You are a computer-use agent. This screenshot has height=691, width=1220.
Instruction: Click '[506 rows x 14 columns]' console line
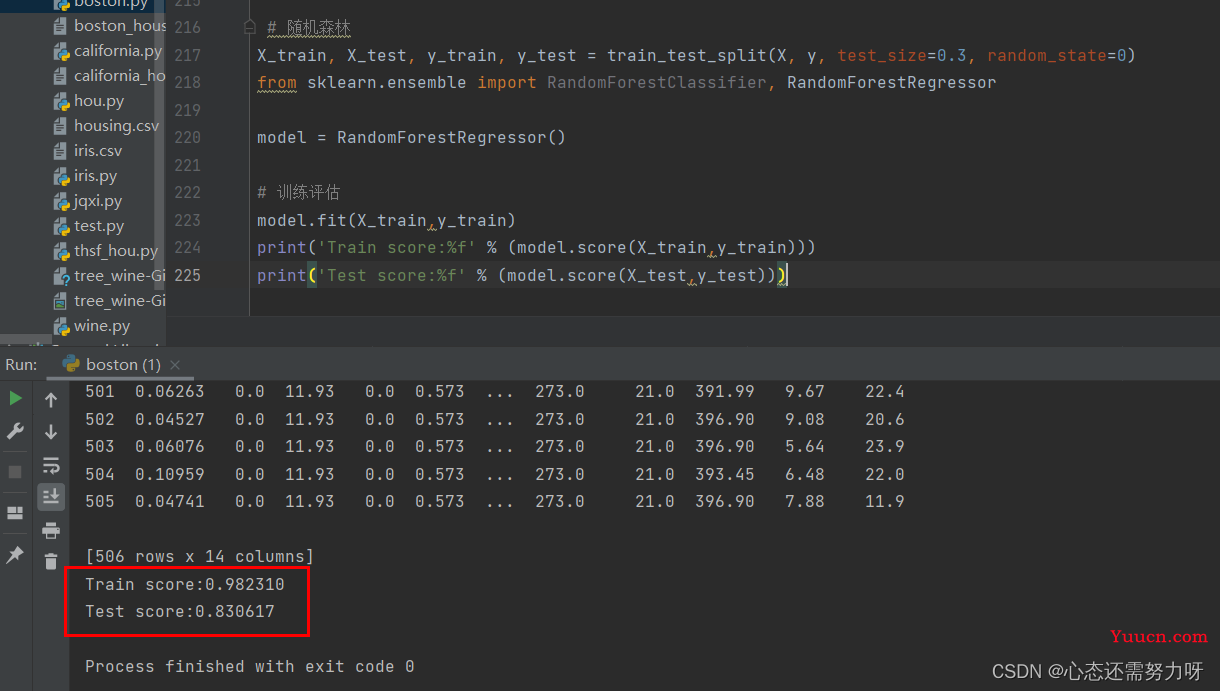pos(200,556)
